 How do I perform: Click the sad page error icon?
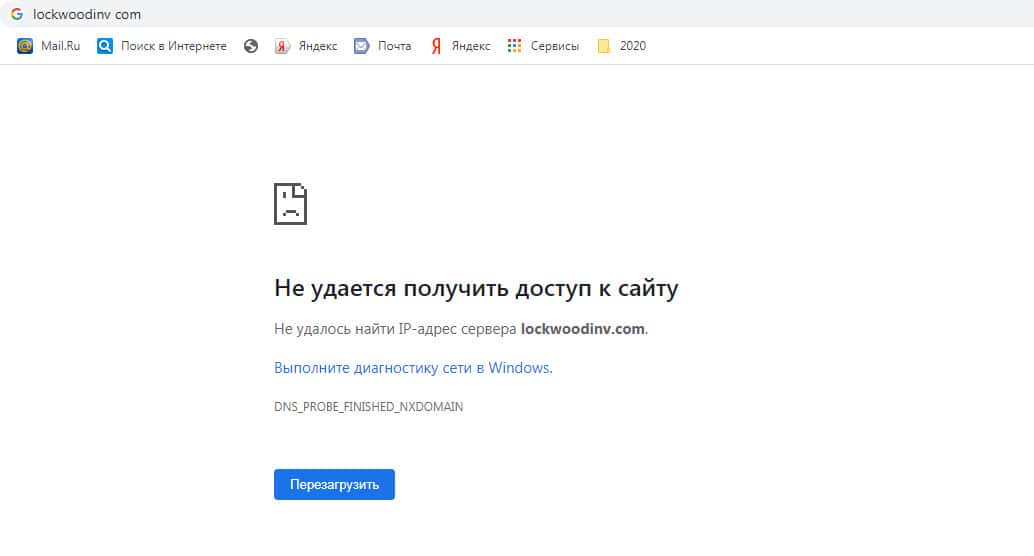point(290,204)
